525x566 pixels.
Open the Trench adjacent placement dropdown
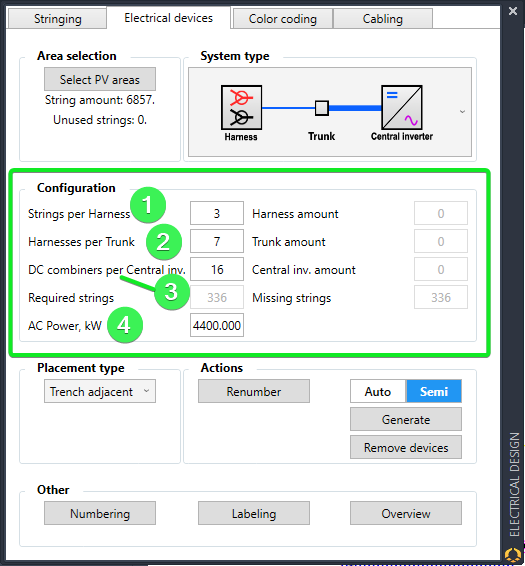point(100,391)
